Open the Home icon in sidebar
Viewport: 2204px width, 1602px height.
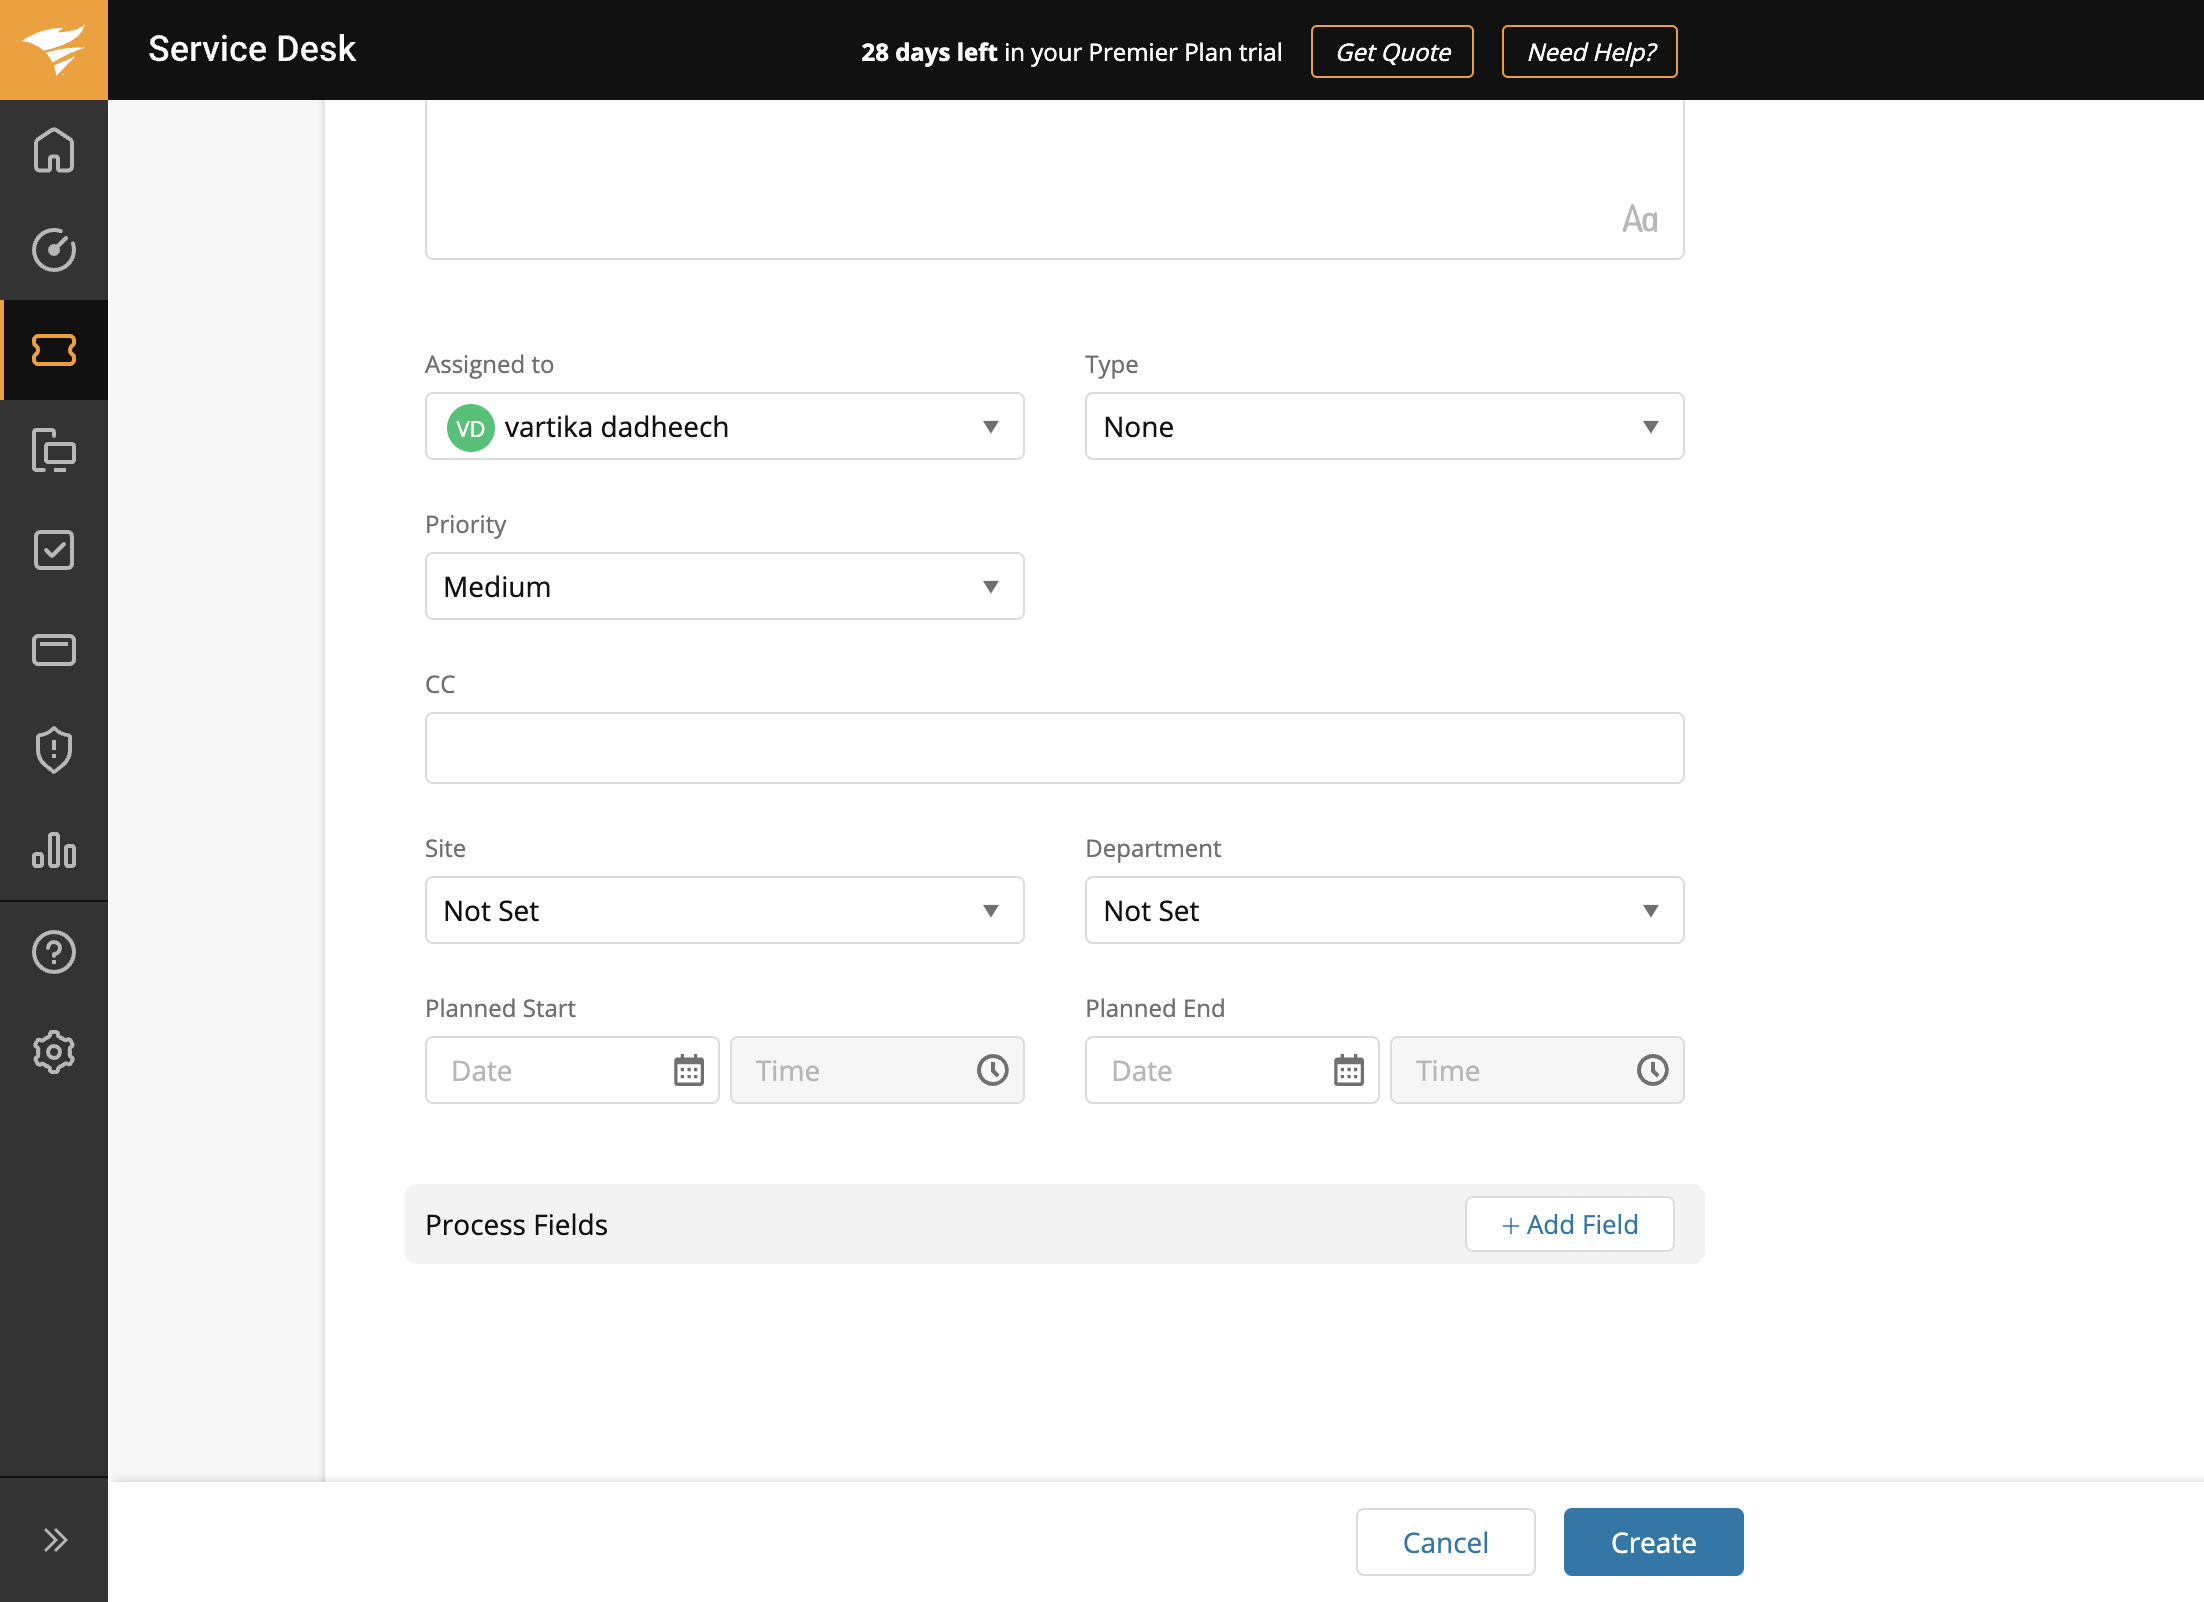tap(54, 150)
